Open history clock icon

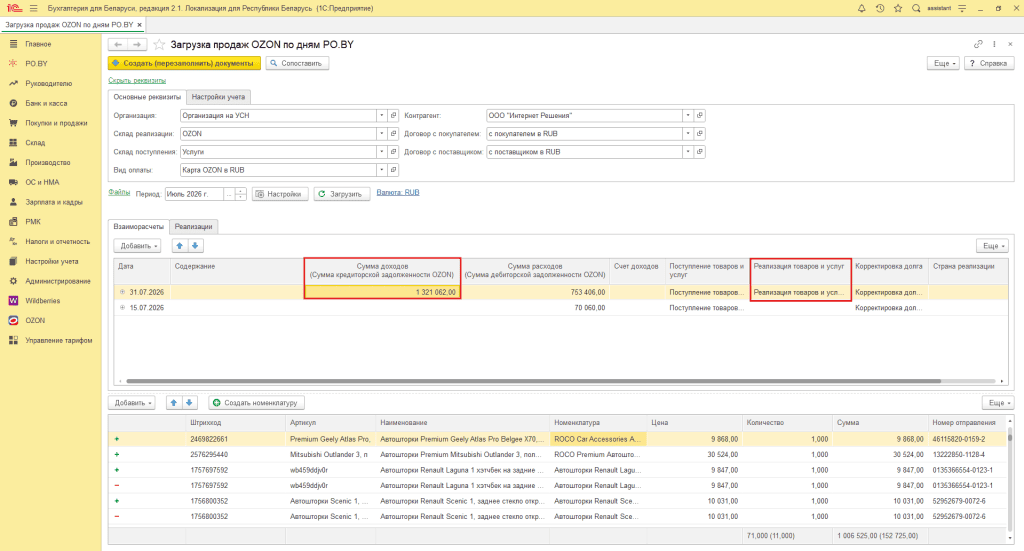(x=880, y=8)
